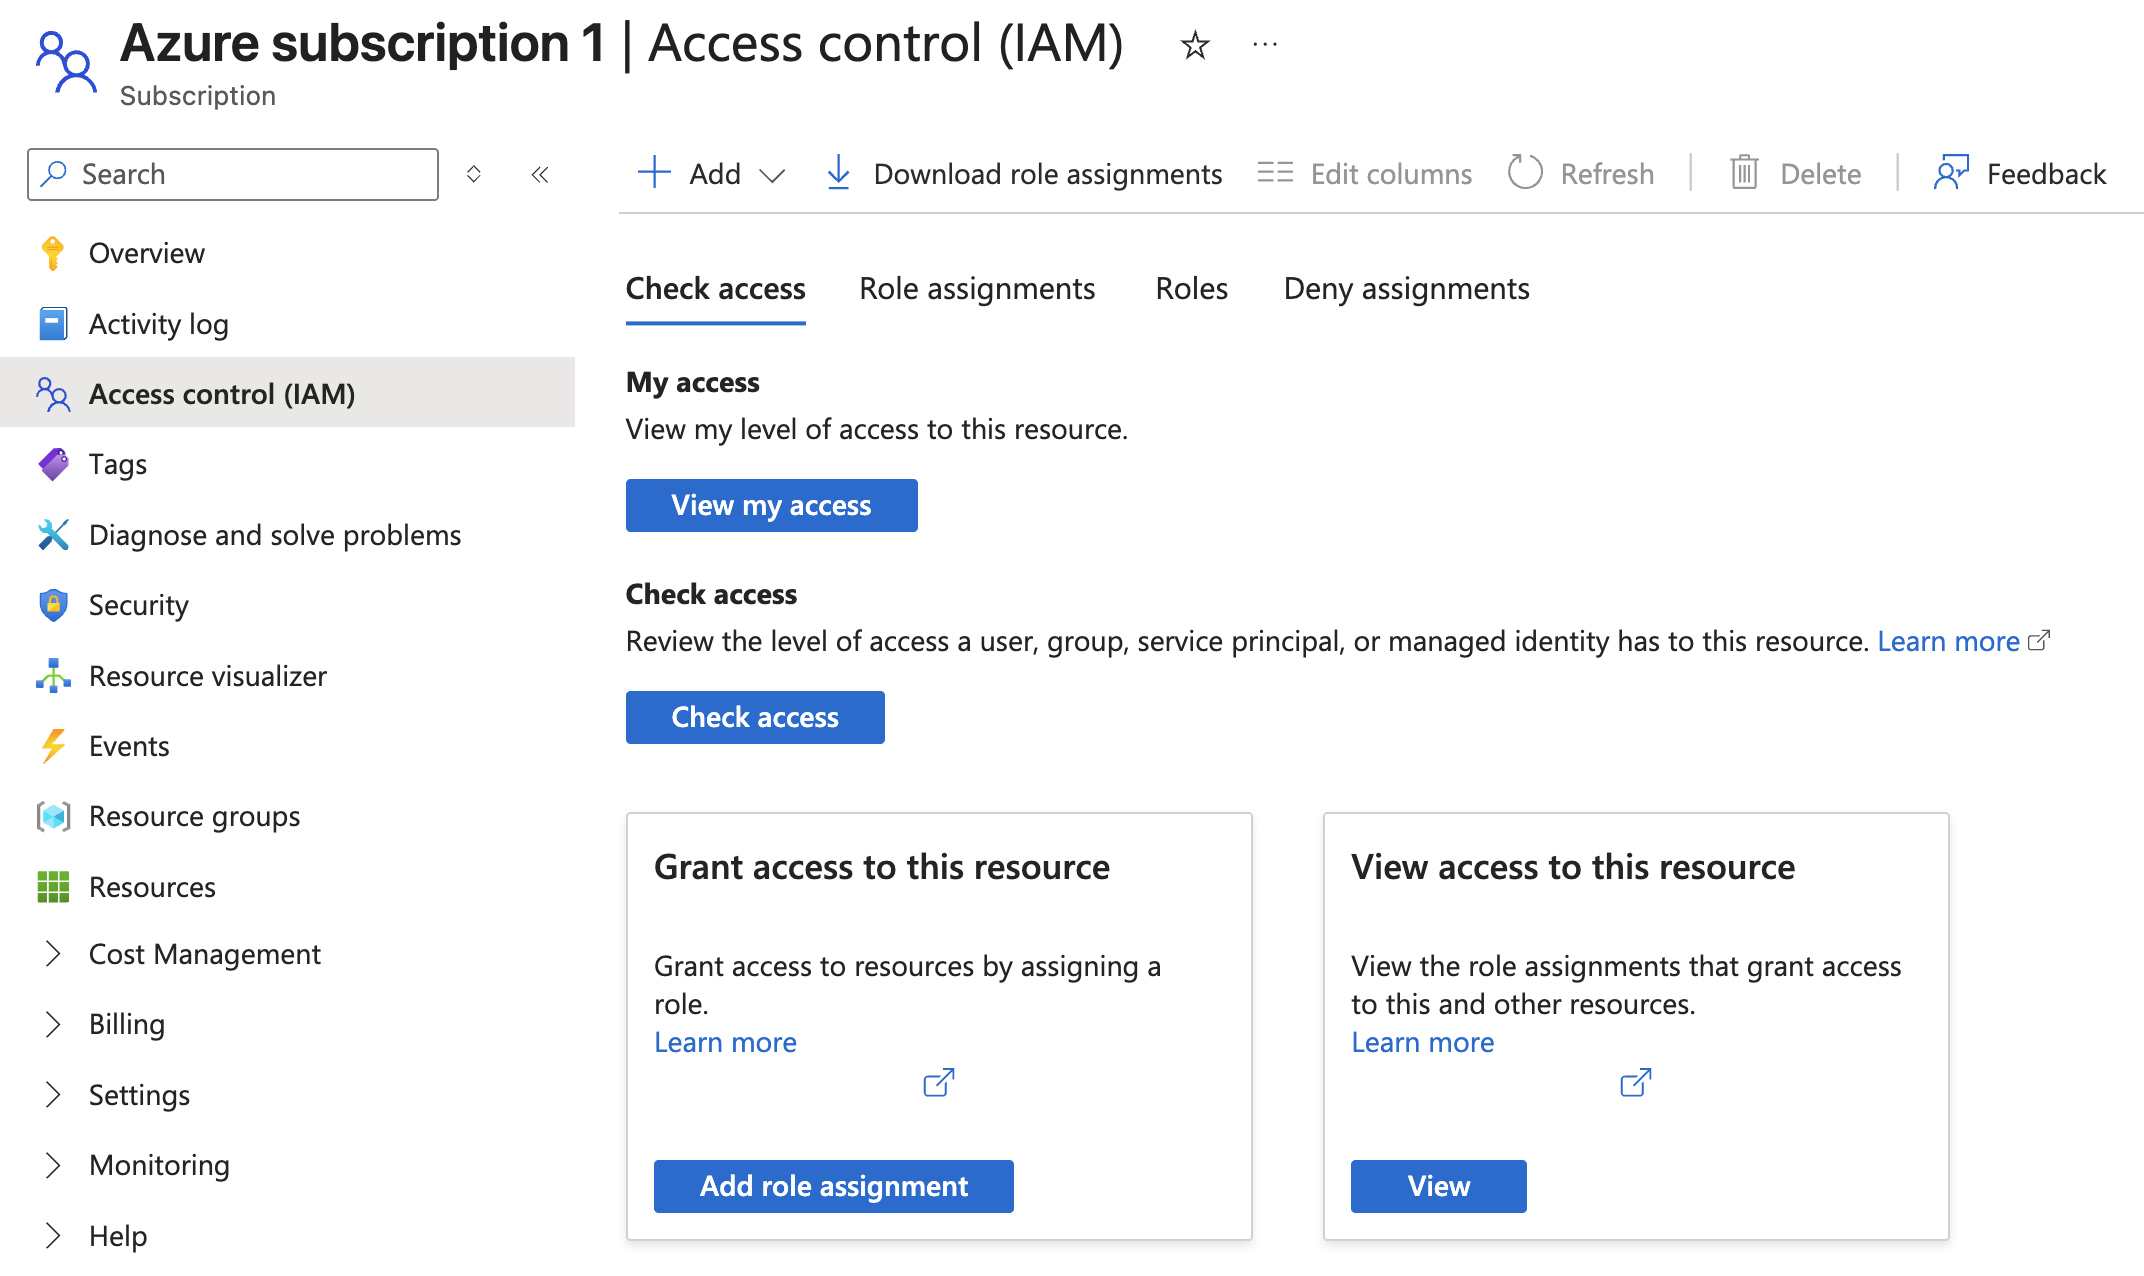Click the subscription people icon beside the title

click(x=66, y=62)
